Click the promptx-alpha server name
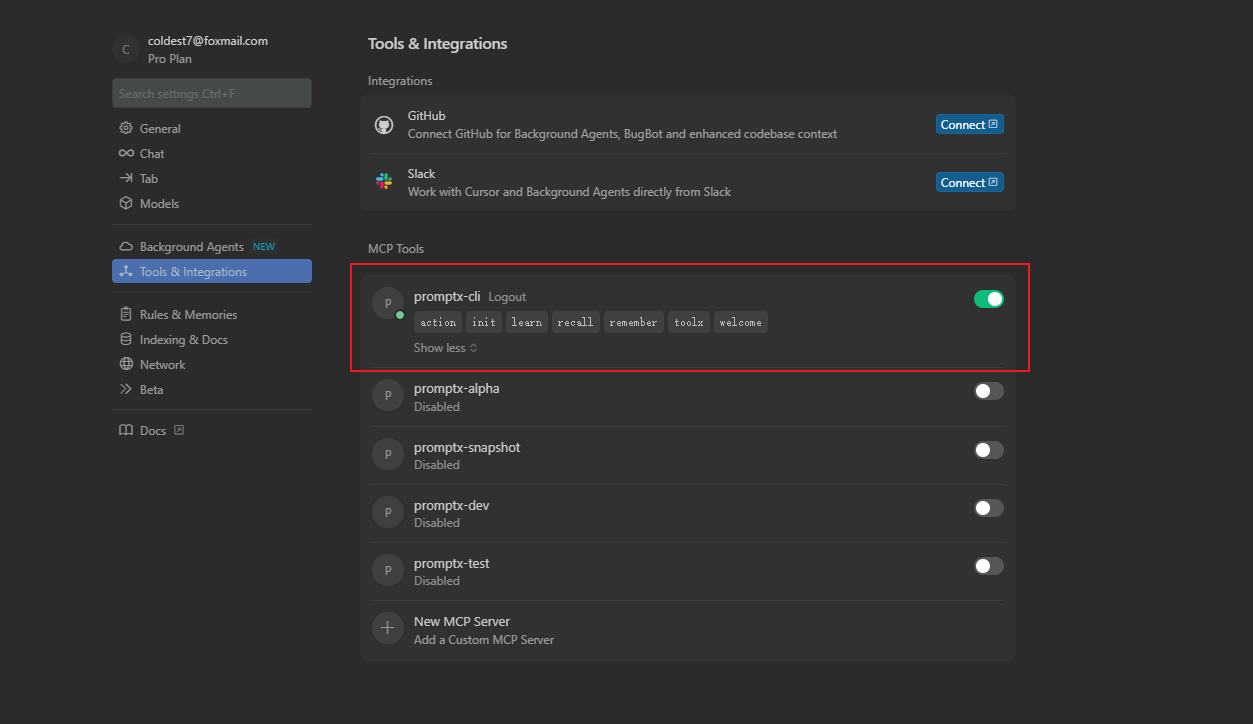Screen dimensions: 1253x724 (x=457, y=388)
